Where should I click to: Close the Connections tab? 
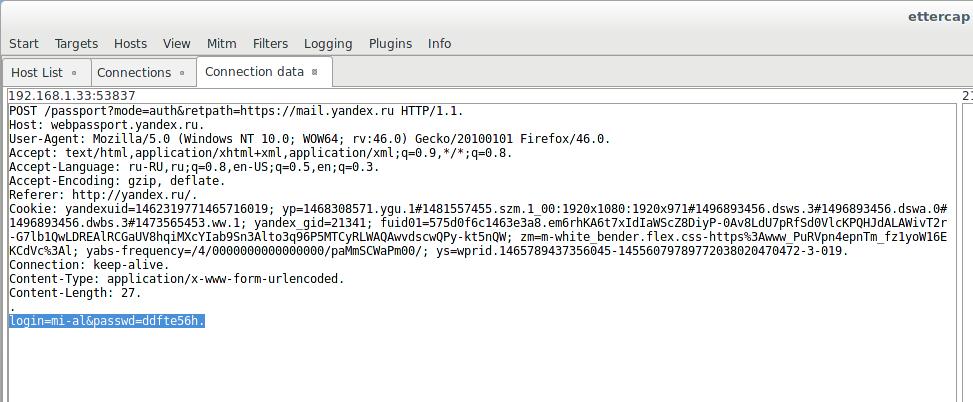181,73
